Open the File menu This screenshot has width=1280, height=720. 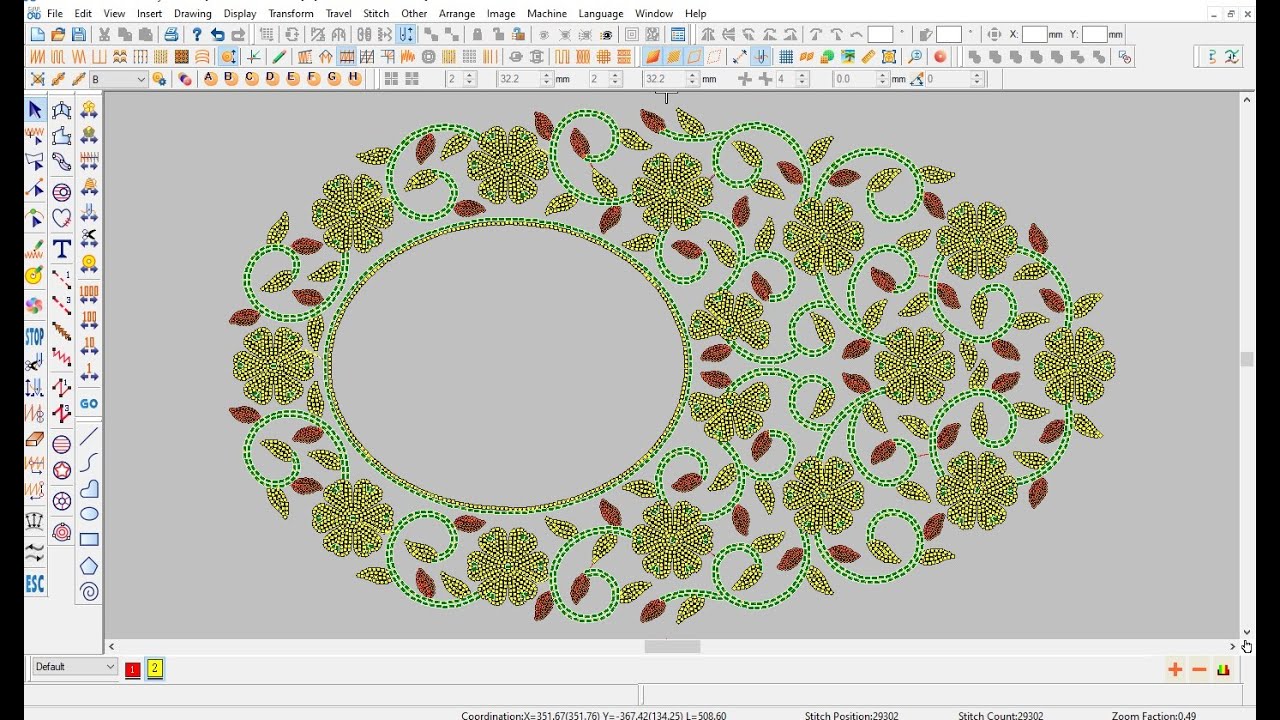[54, 13]
